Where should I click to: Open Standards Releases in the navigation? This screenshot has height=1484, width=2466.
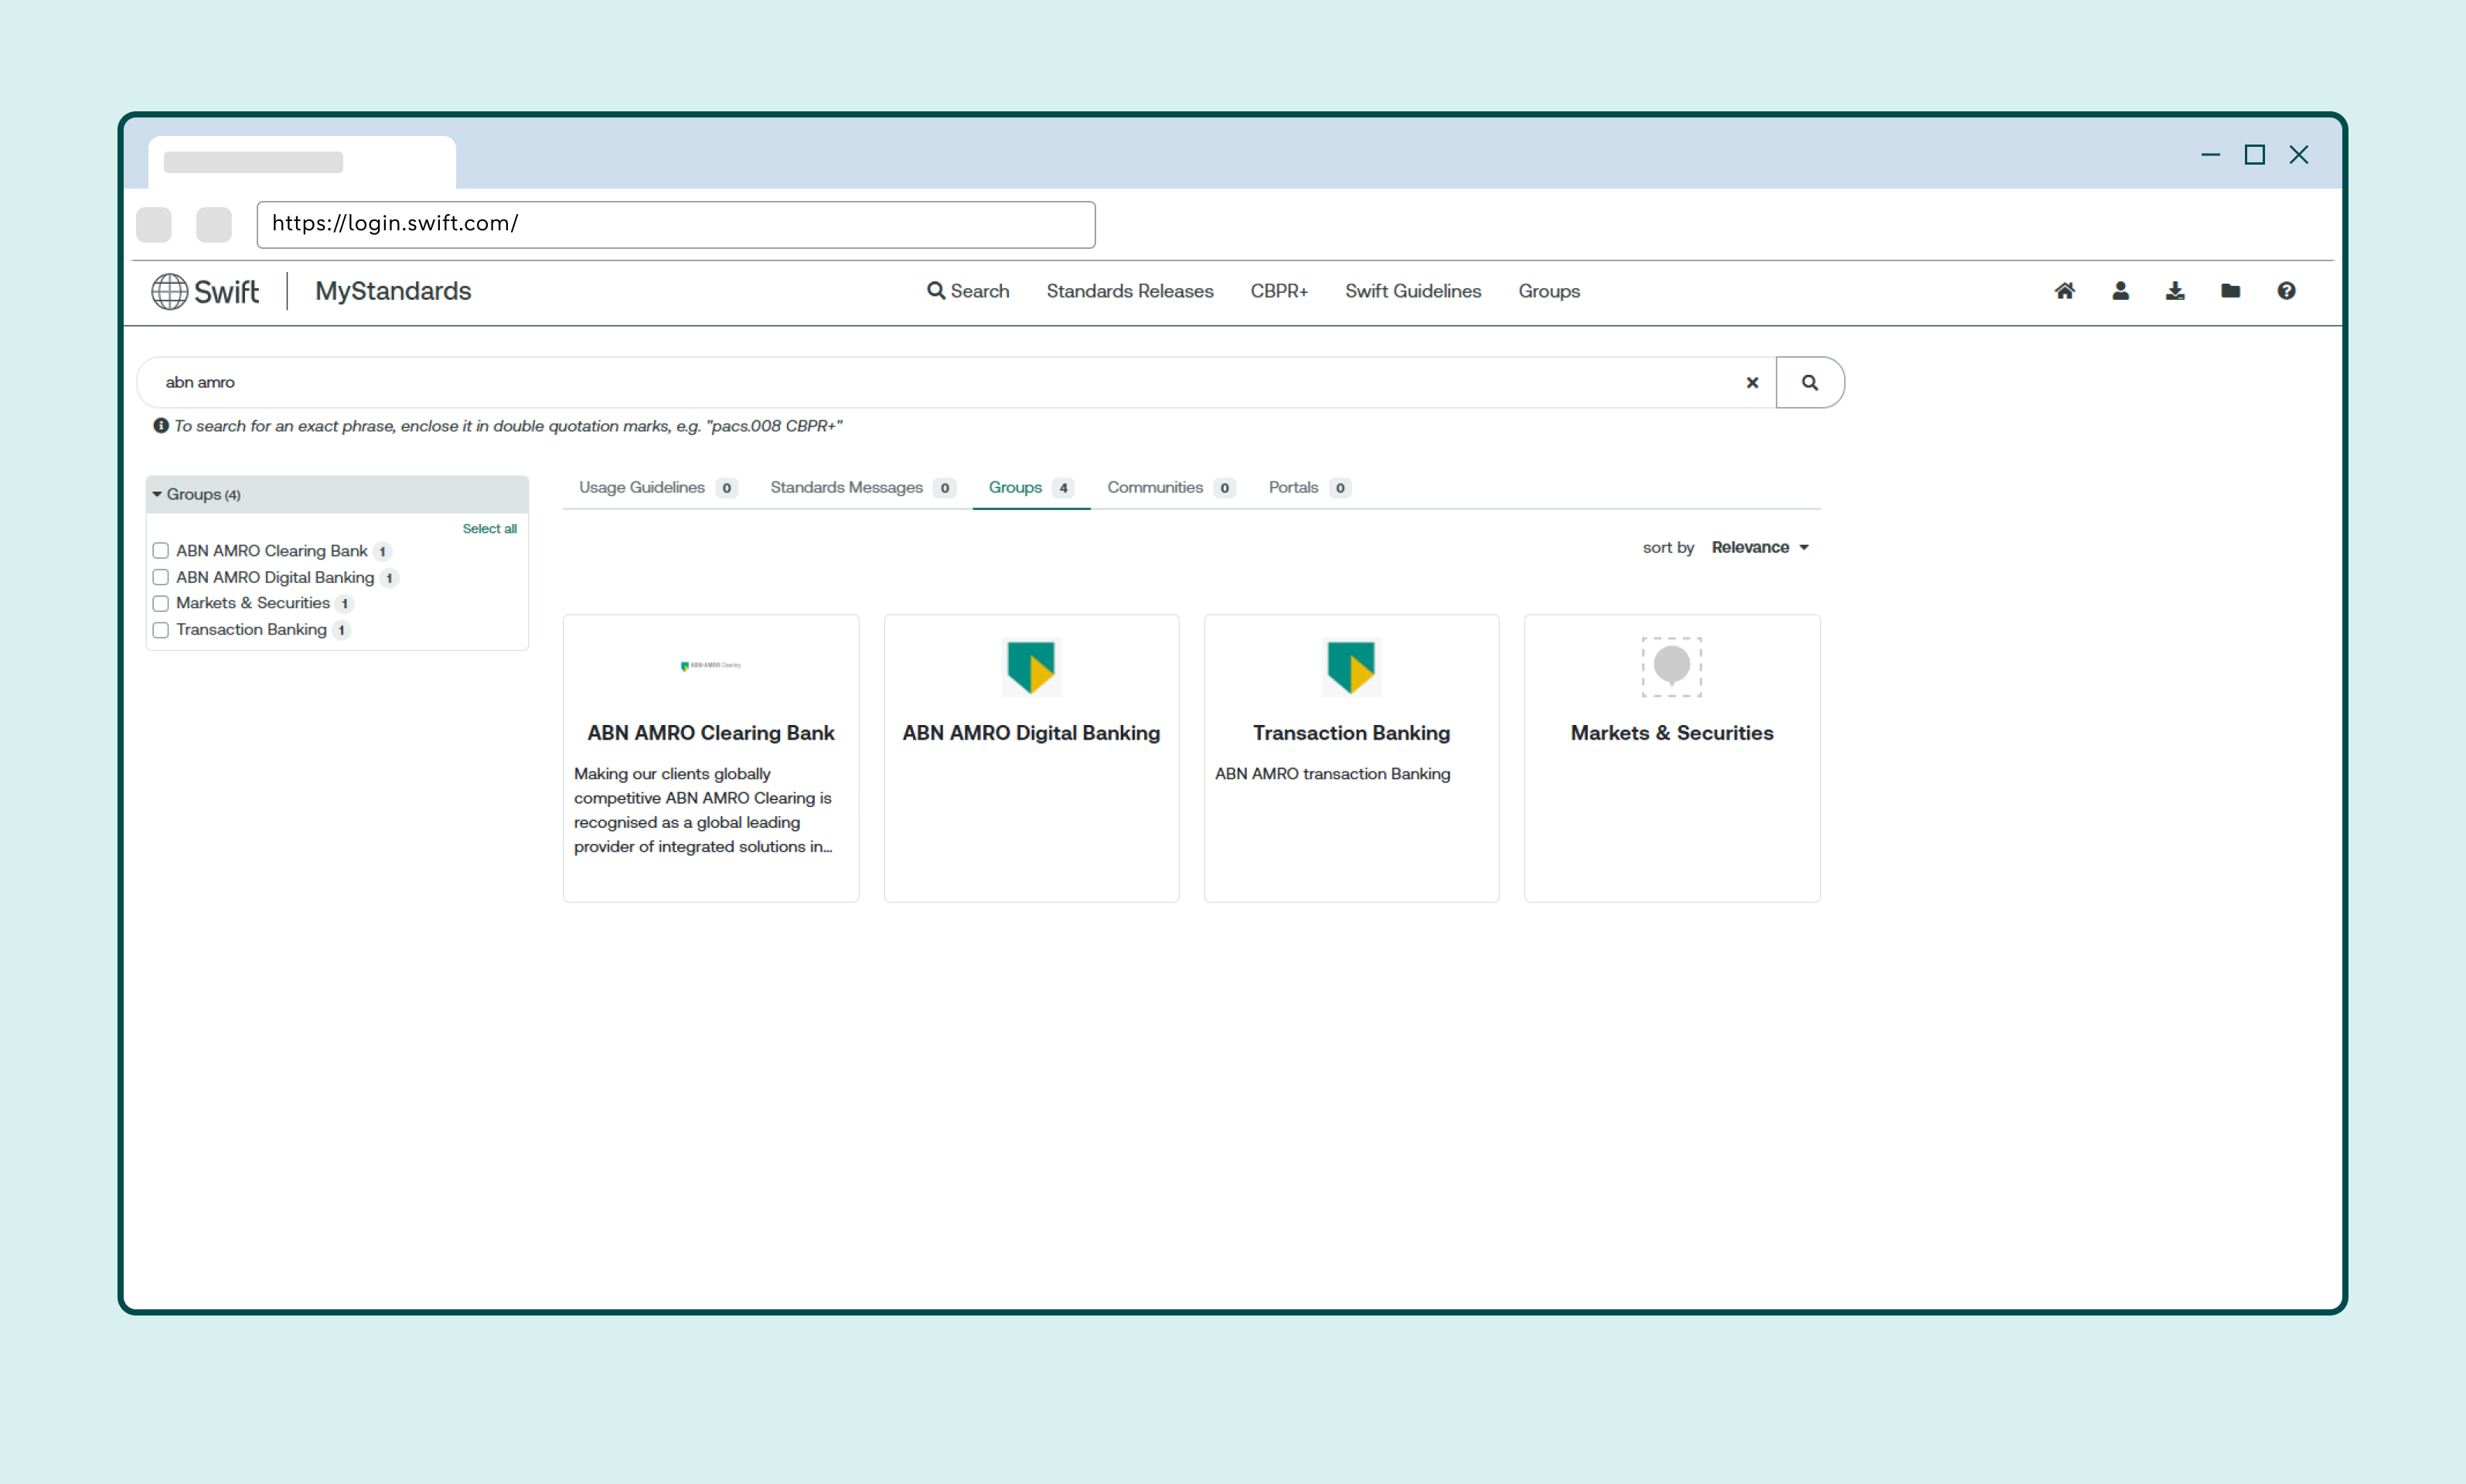coord(1130,291)
